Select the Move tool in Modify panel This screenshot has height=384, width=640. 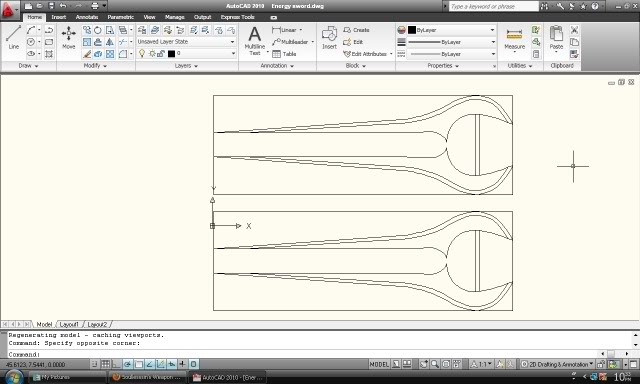click(69, 38)
